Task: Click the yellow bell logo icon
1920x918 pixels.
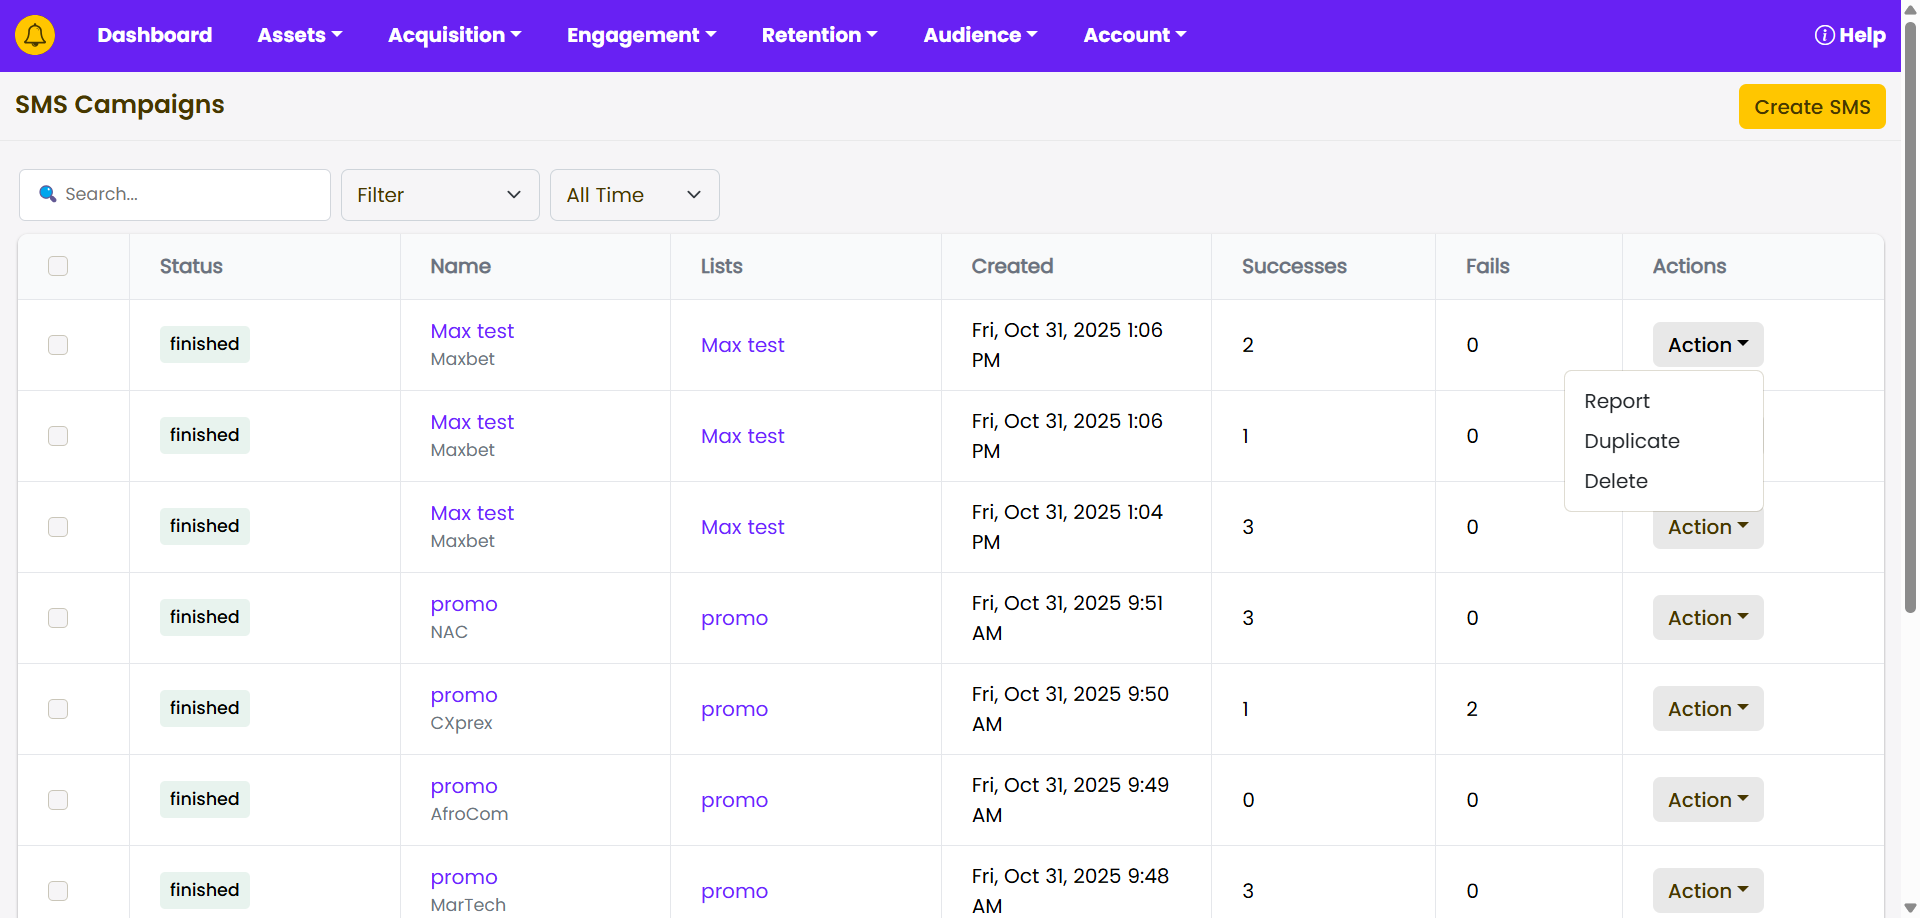Action: click(x=35, y=36)
